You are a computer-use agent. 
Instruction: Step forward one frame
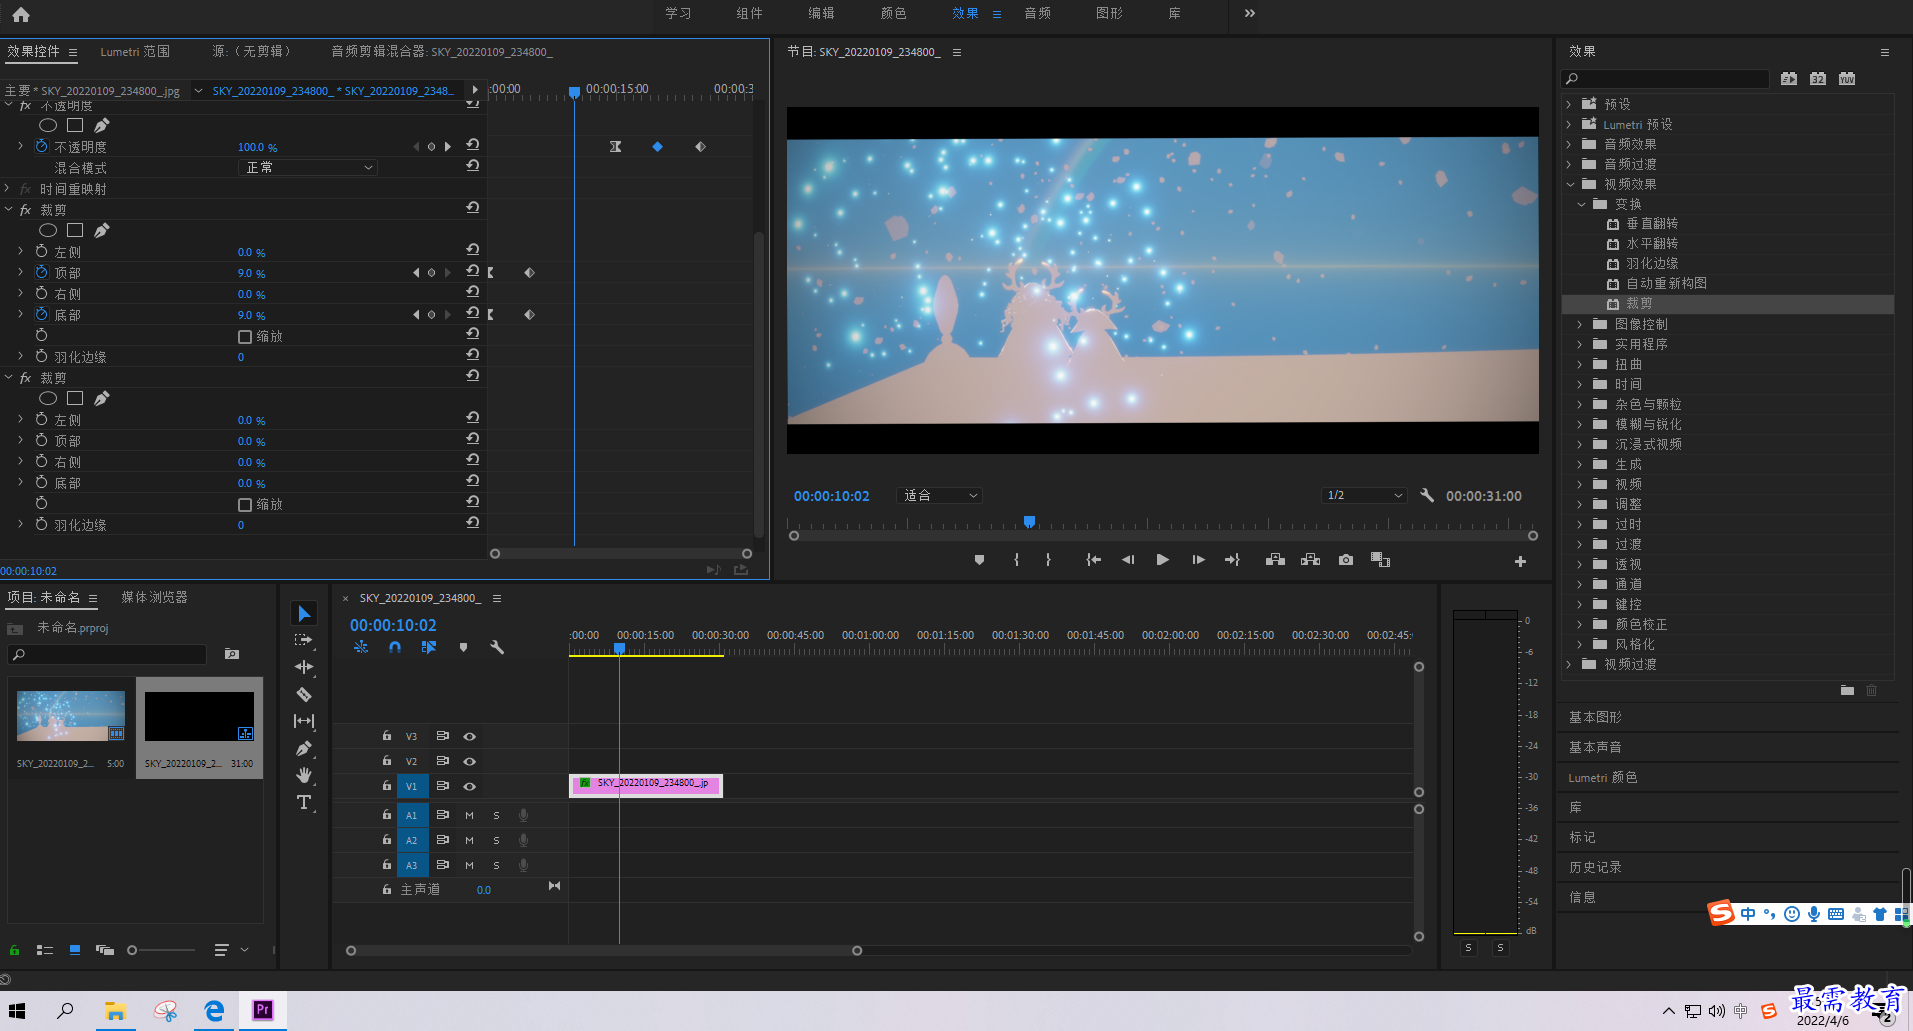[1198, 560]
